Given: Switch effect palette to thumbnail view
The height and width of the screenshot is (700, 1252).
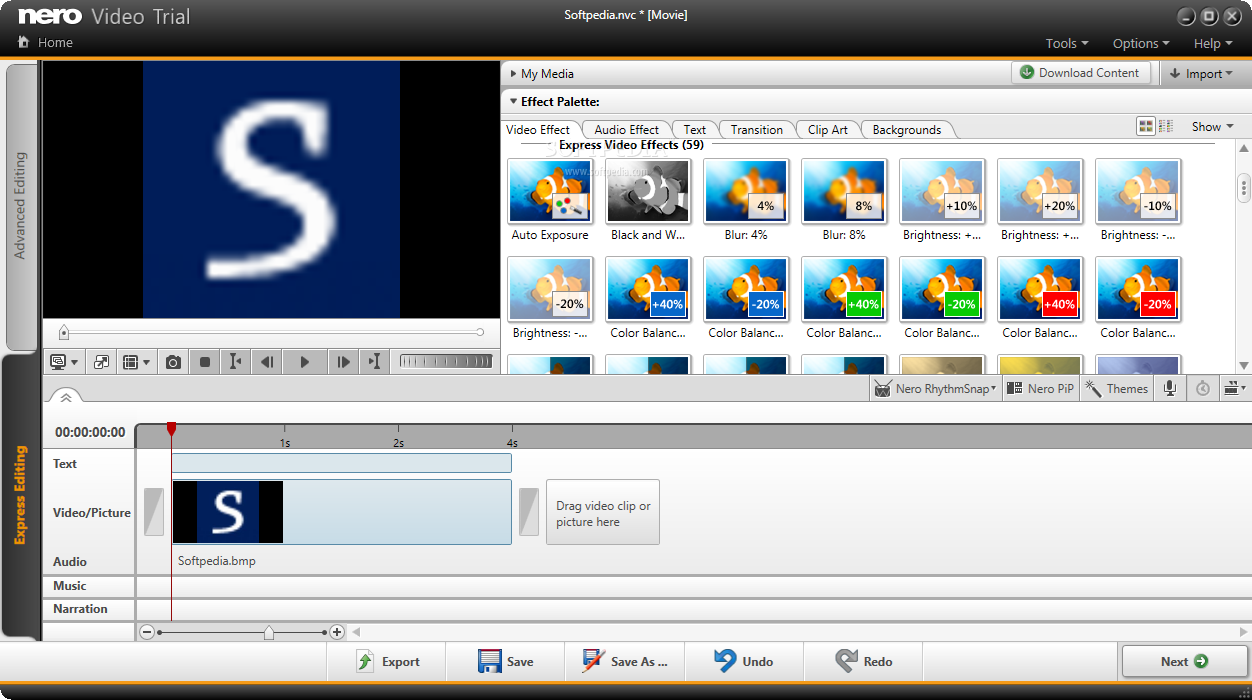Looking at the screenshot, I should [1146, 126].
